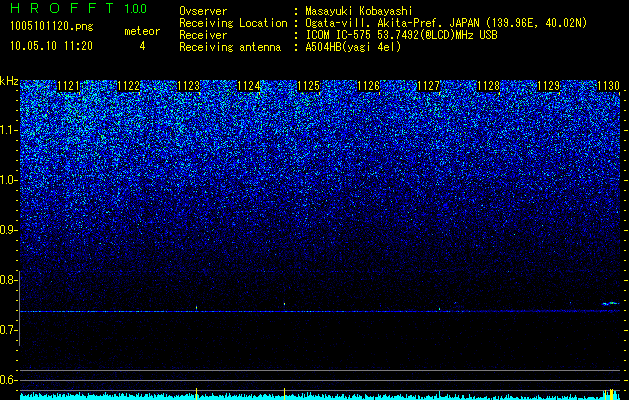Click the Receiving Location label
This screenshot has width=629, height=400.
pos(233,23)
